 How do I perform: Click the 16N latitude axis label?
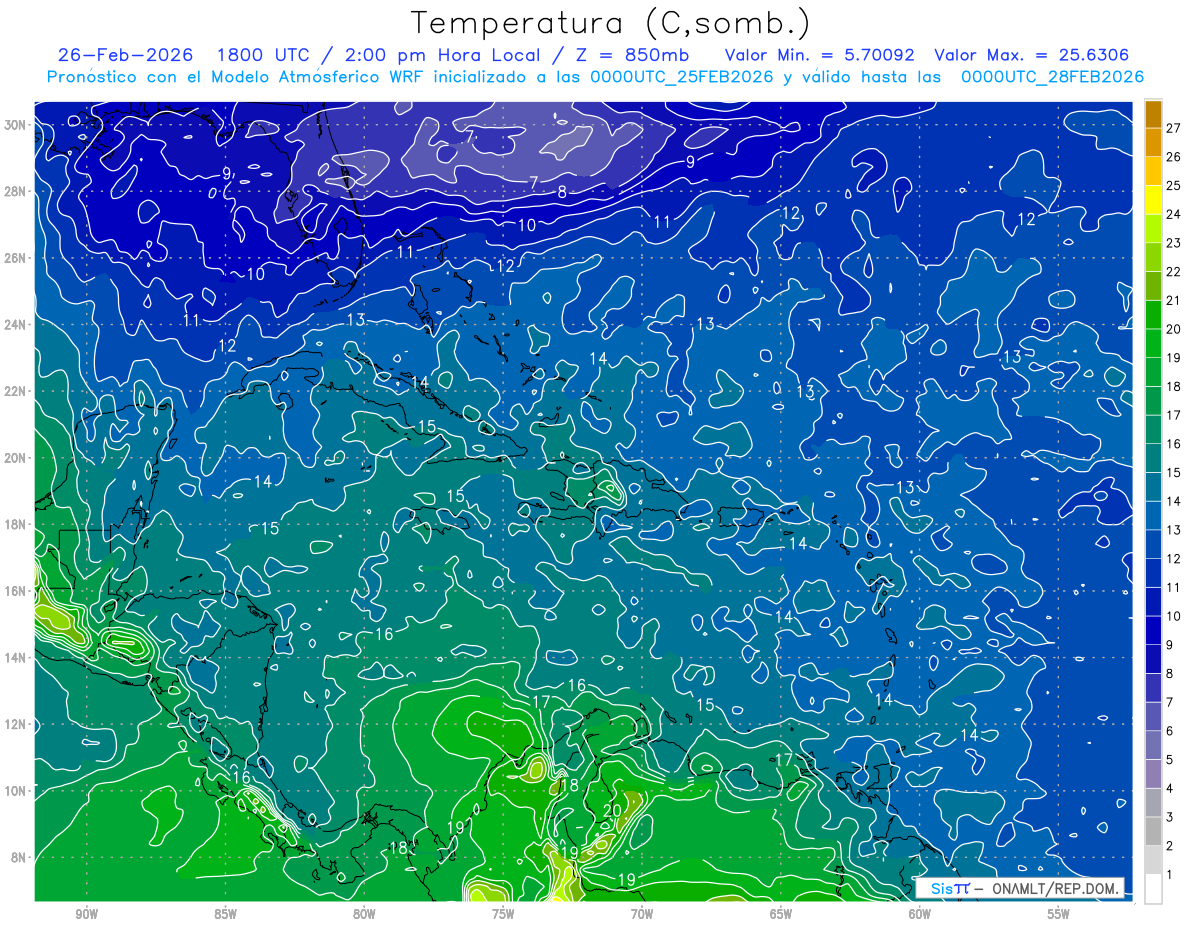[17, 591]
